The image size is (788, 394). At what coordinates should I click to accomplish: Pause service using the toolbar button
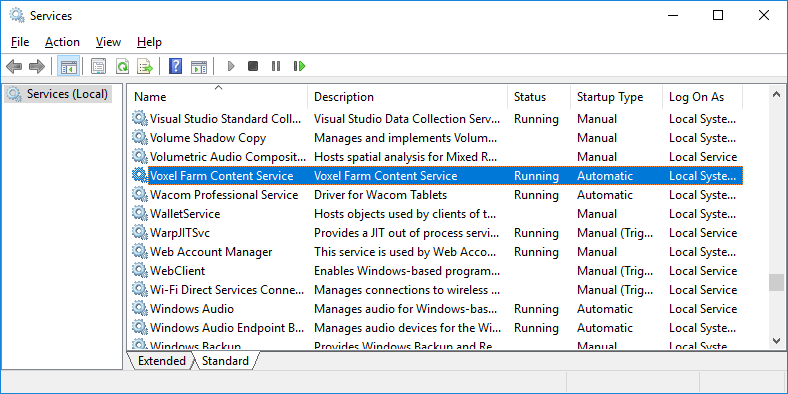pos(275,66)
